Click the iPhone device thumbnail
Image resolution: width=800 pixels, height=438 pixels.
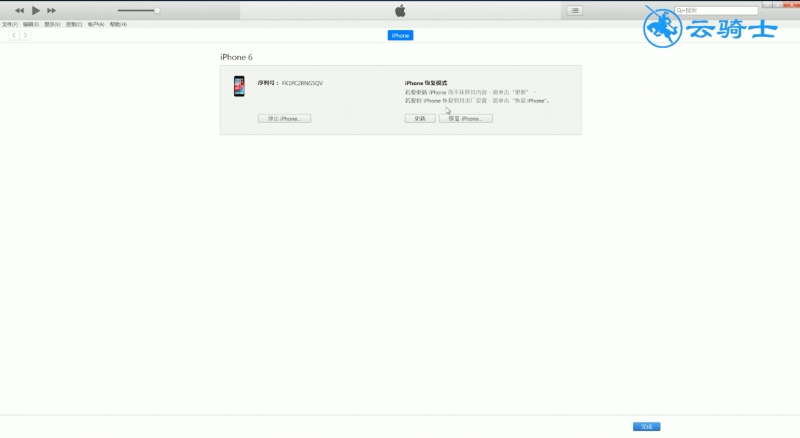pyautogui.click(x=239, y=86)
